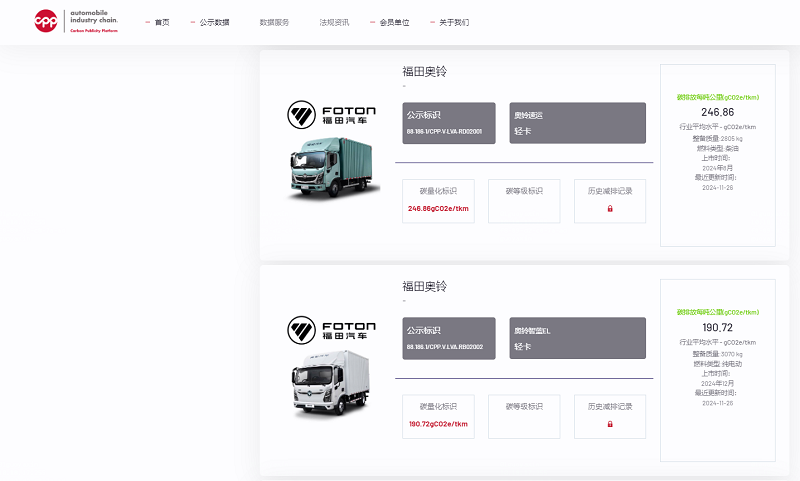Go to 首页 in the navigation bar
The image size is (800, 481).
[x=162, y=22]
